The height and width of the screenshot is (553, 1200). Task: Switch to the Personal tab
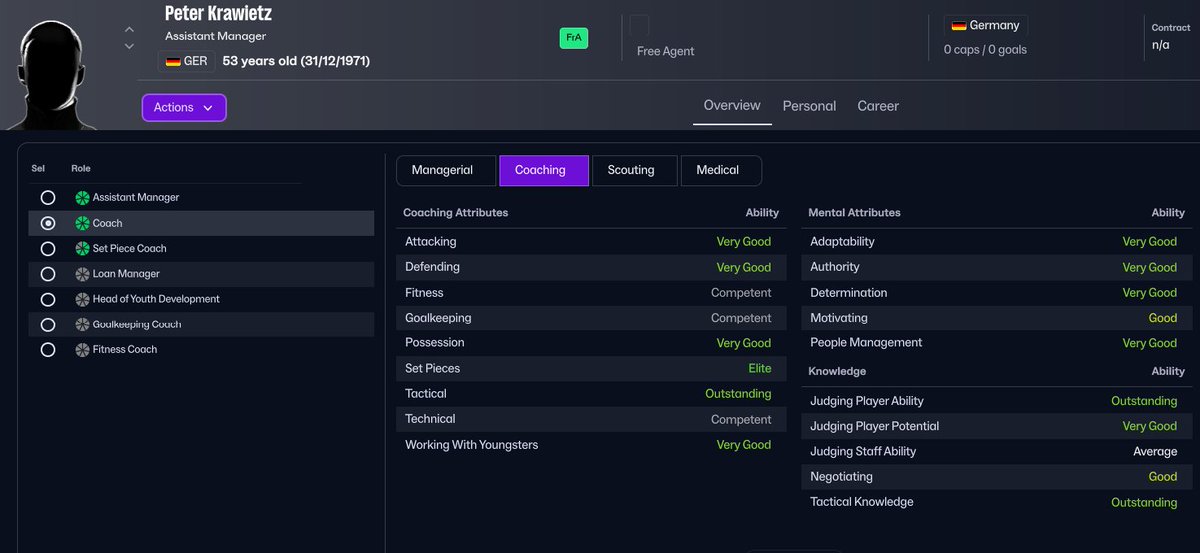tap(809, 106)
